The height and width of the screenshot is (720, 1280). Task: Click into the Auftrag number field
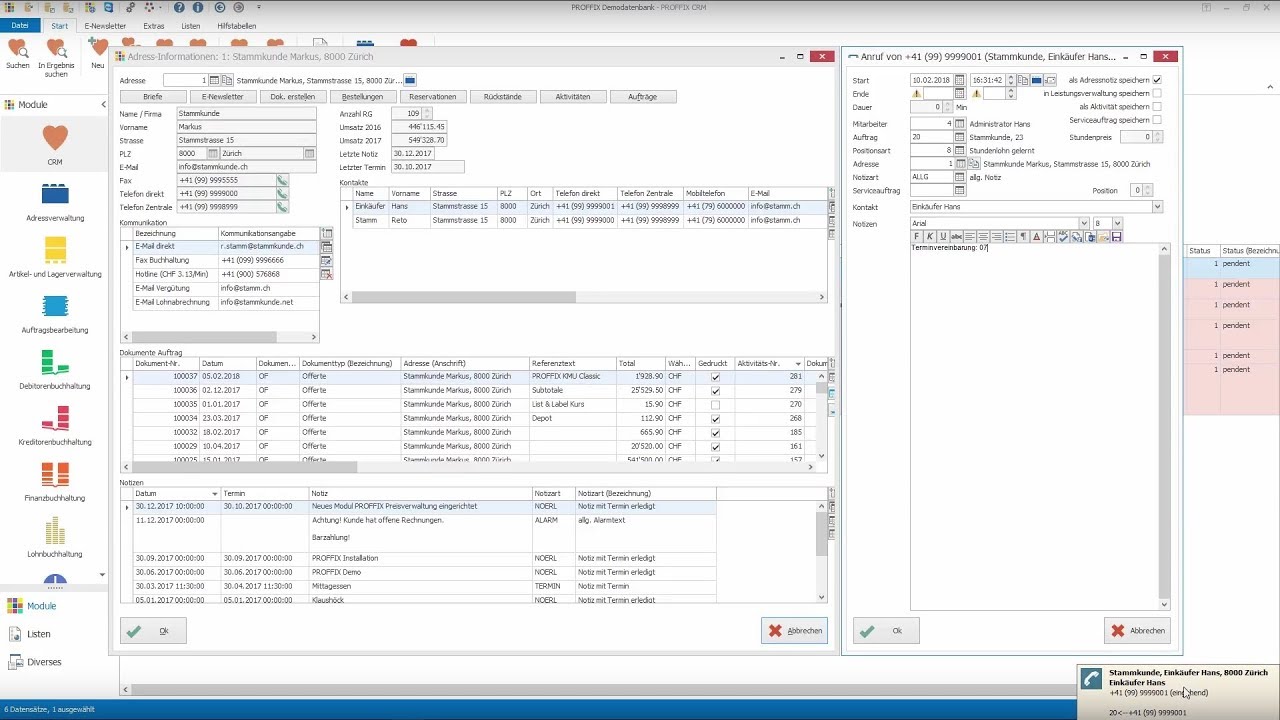(x=932, y=137)
